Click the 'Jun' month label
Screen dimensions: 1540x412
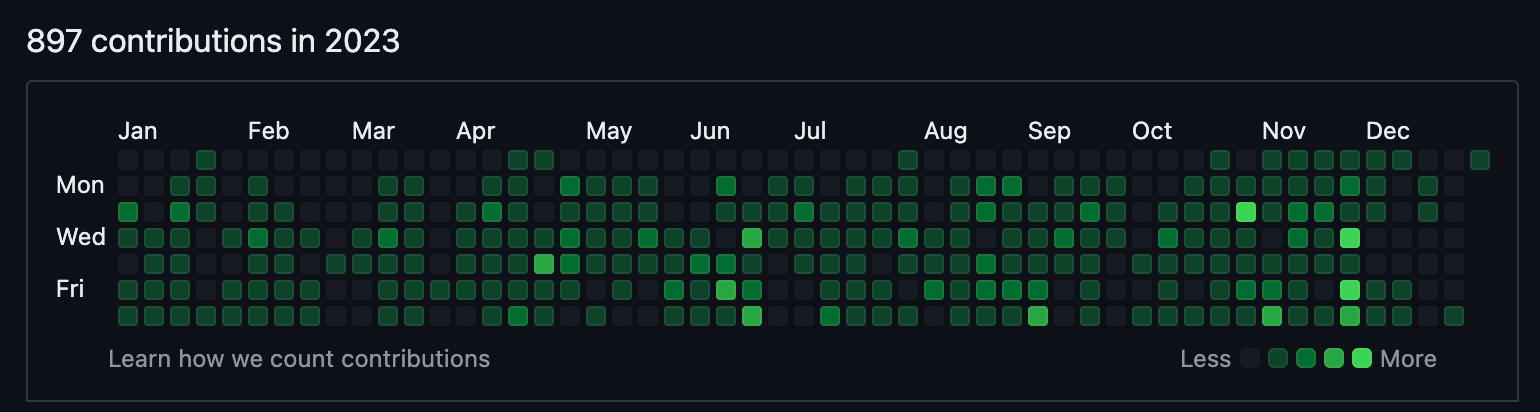point(710,131)
